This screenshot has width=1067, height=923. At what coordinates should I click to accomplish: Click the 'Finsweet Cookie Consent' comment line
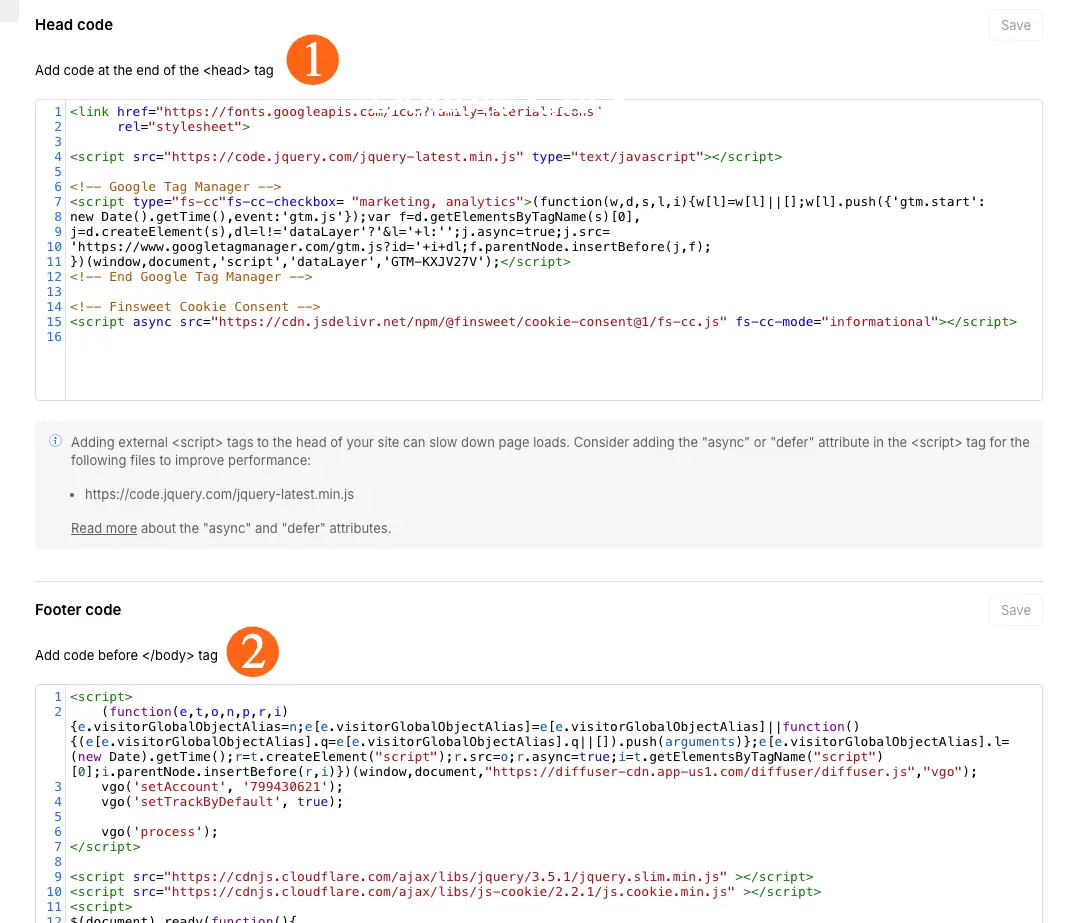pyautogui.click(x=195, y=306)
